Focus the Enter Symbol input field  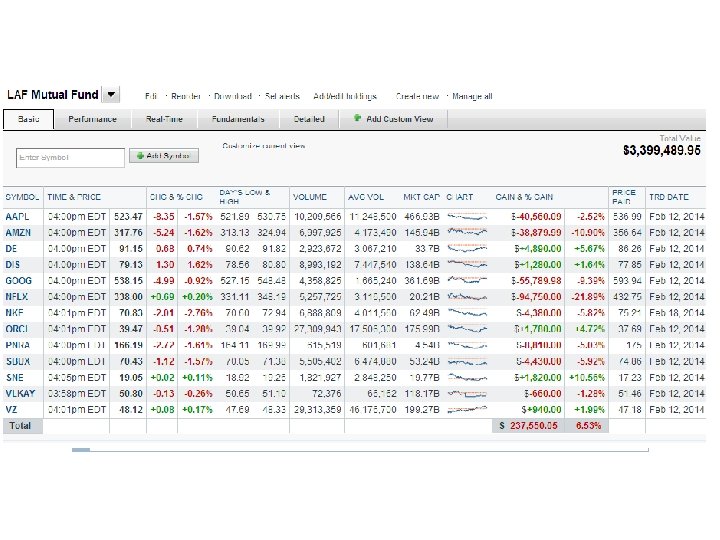[x=70, y=158]
